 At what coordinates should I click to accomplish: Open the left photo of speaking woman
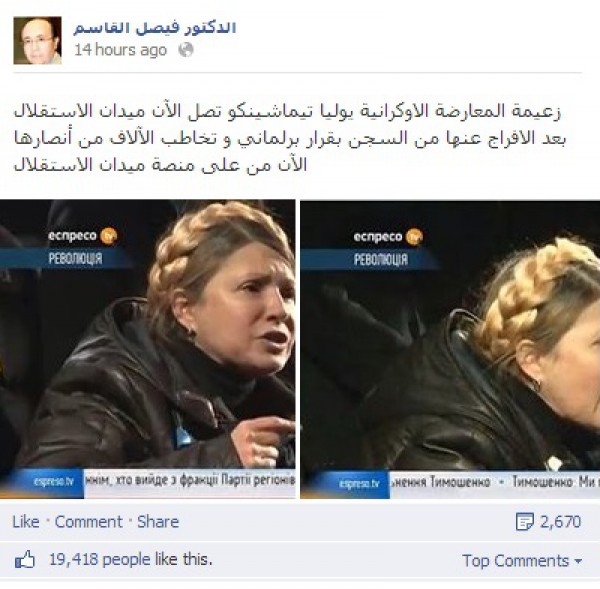(147, 349)
